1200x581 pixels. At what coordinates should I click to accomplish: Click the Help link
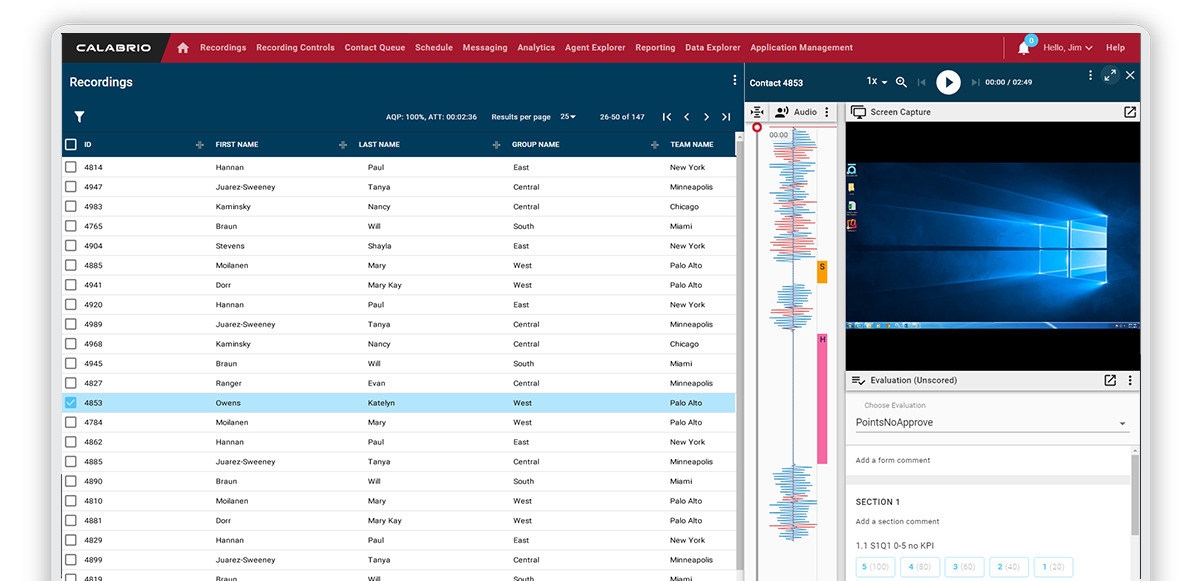1115,48
